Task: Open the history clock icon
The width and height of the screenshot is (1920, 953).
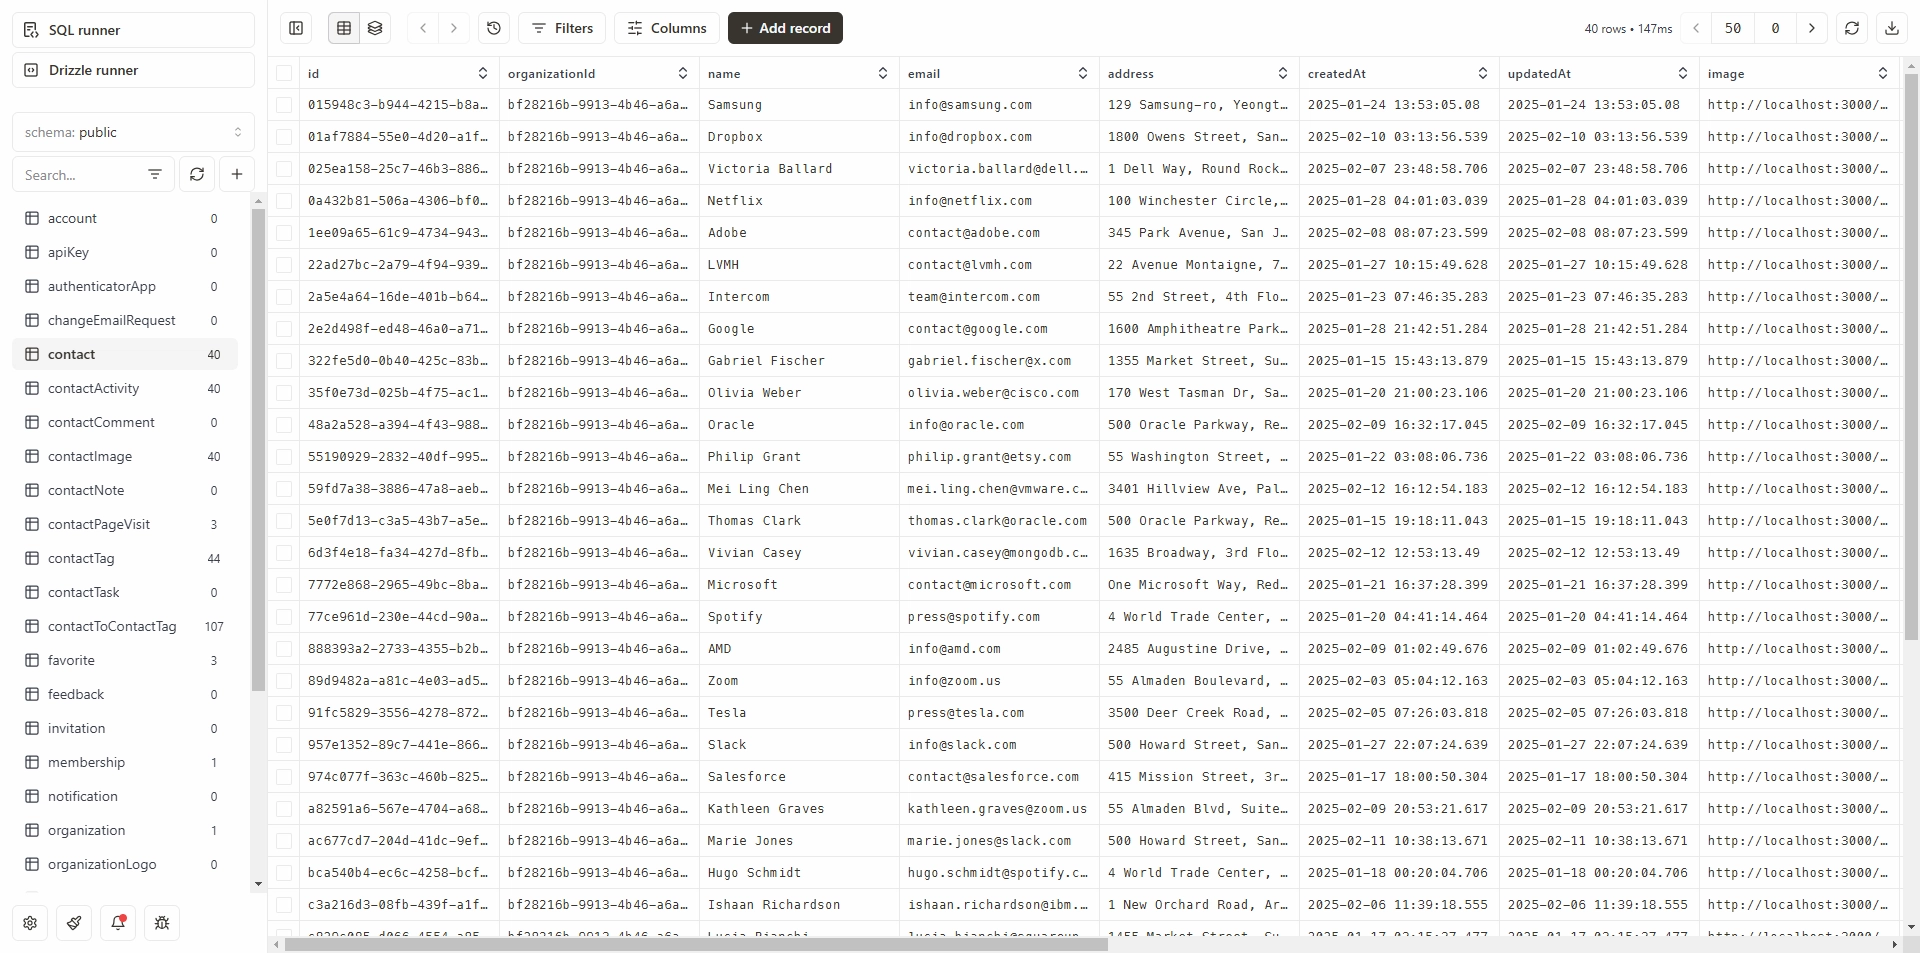Action: 494,28
